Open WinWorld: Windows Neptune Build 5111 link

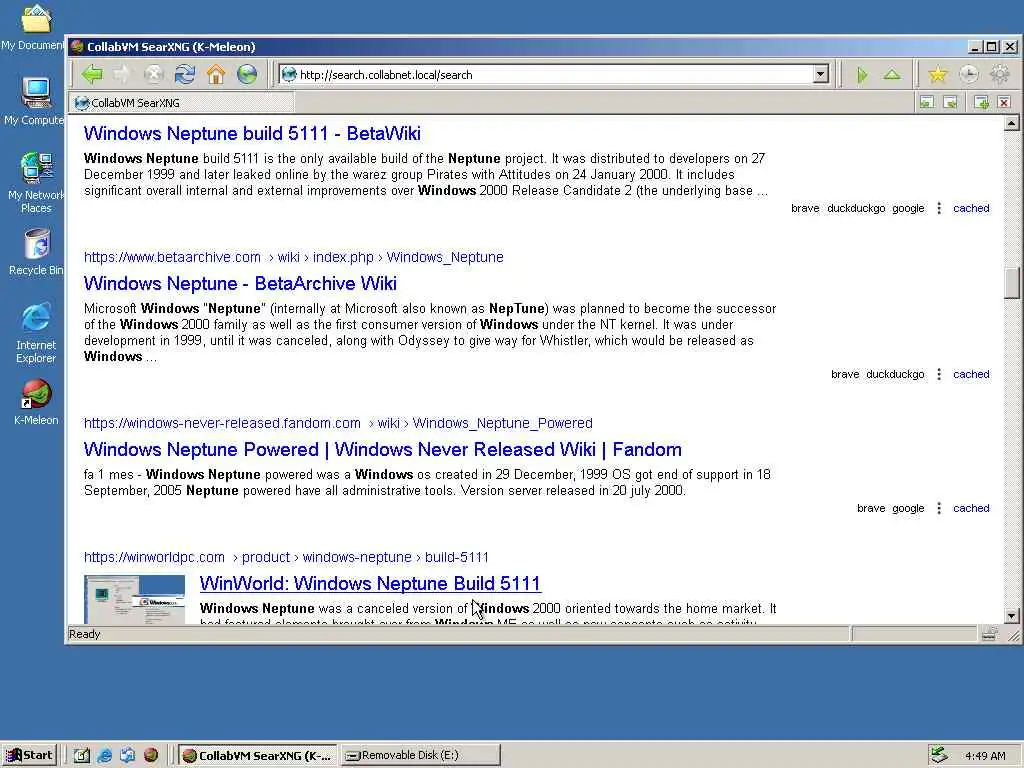[x=370, y=583]
